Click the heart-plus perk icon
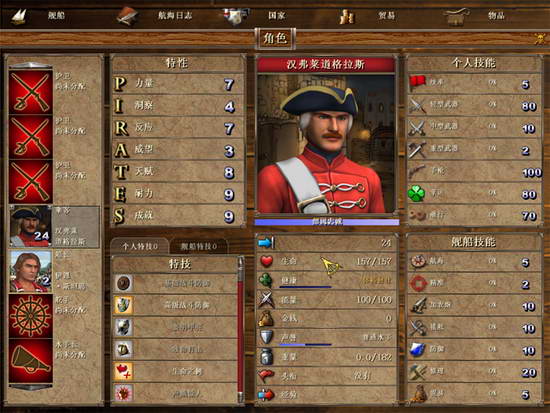Image resolution: width=550 pixels, height=413 pixels. 123,371
